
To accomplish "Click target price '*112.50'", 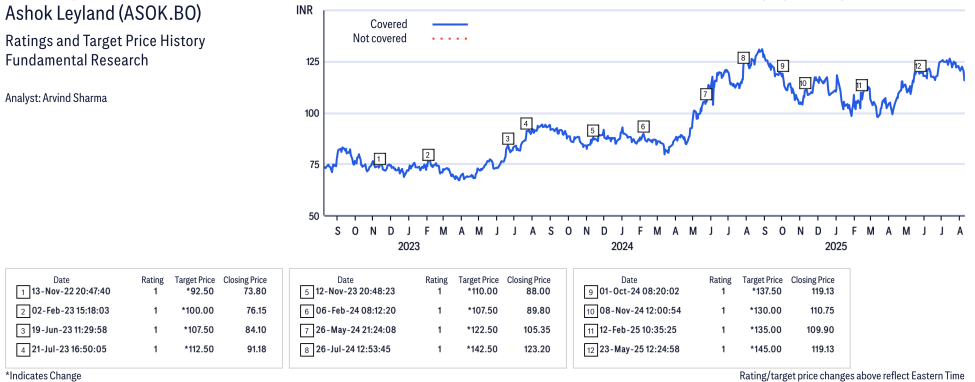I will pyautogui.click(x=198, y=349).
